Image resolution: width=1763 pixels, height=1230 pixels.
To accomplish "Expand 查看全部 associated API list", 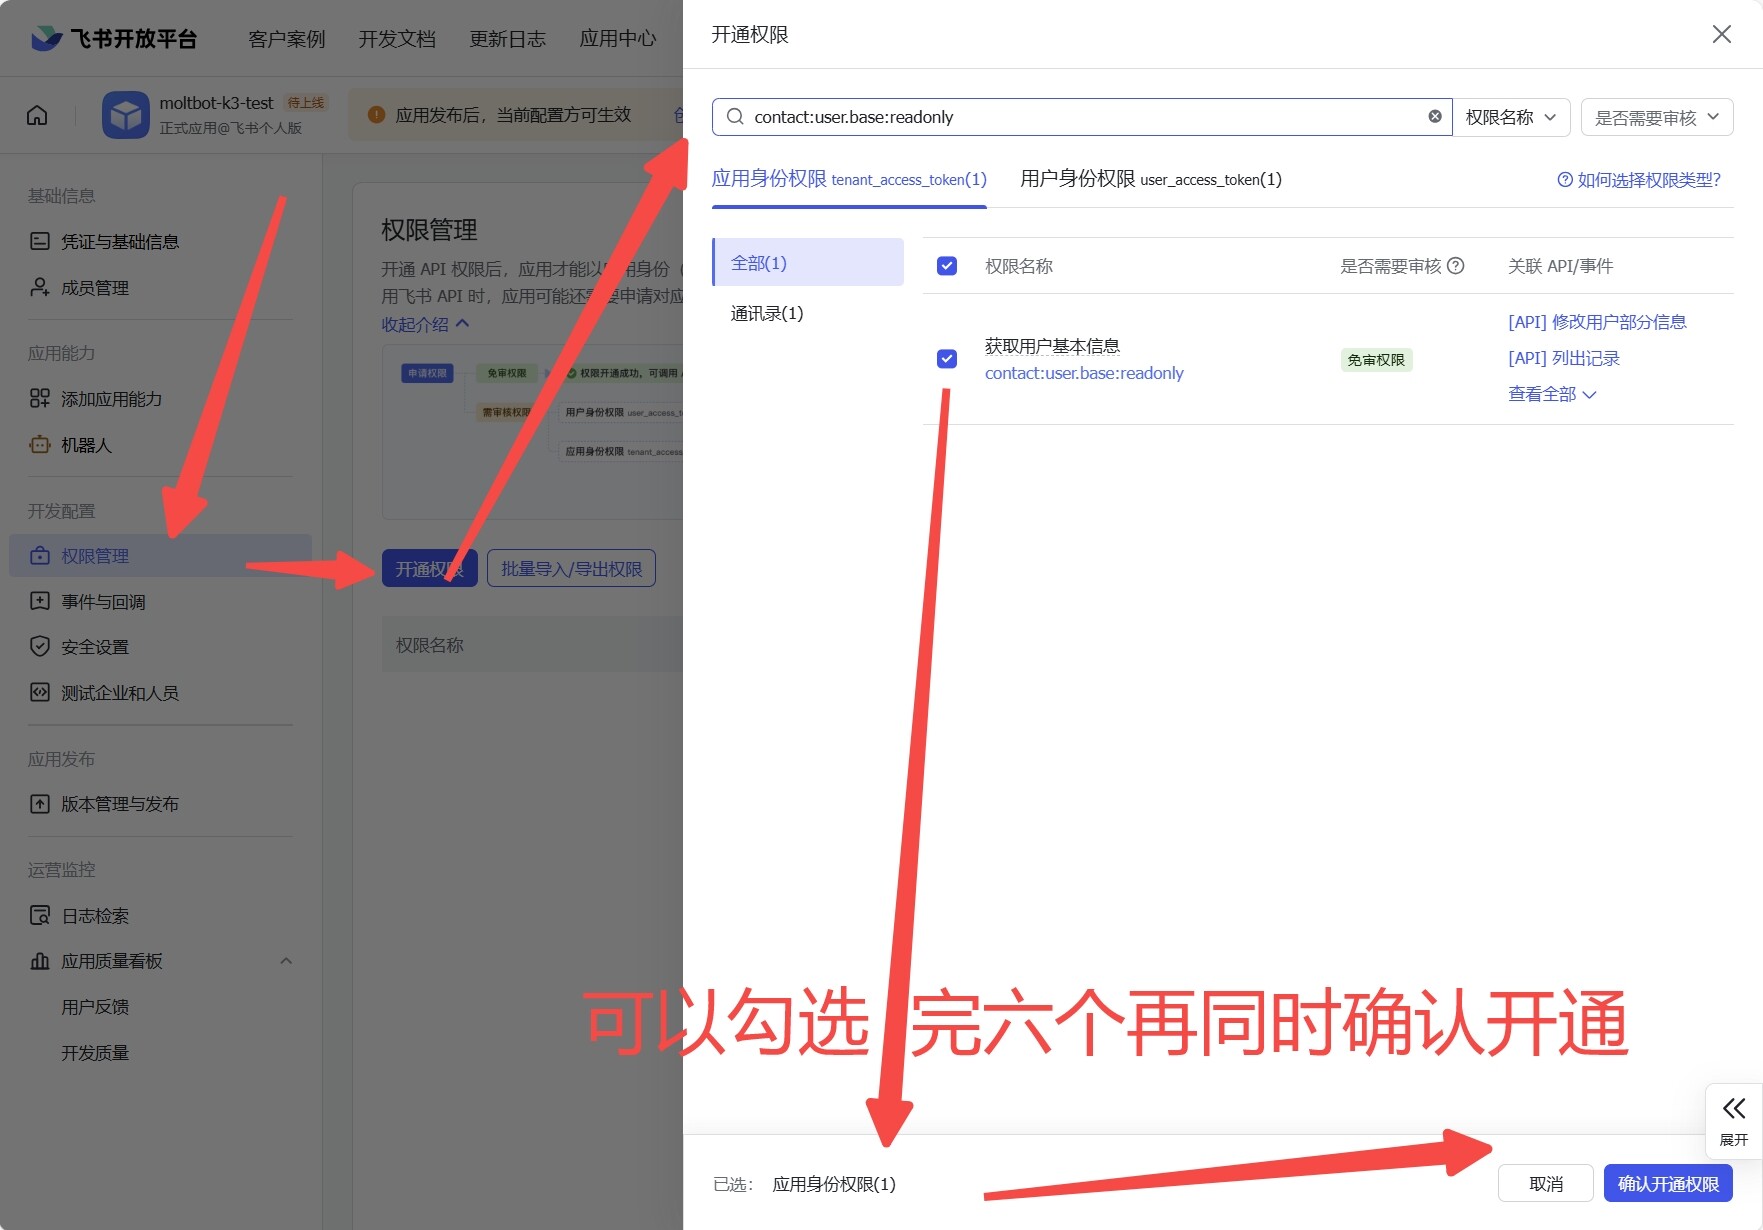I will (1551, 394).
